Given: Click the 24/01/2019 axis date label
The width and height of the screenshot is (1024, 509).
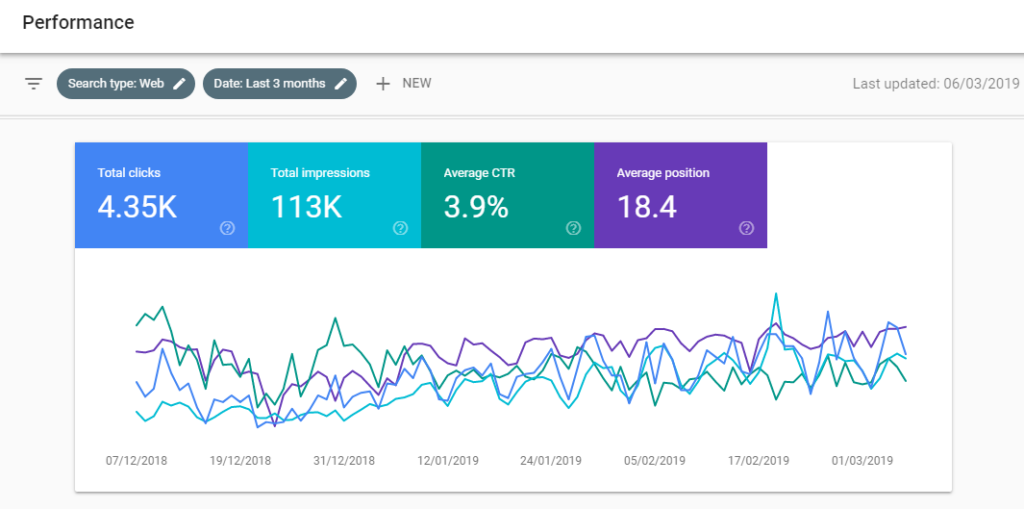Looking at the screenshot, I should 551,461.
